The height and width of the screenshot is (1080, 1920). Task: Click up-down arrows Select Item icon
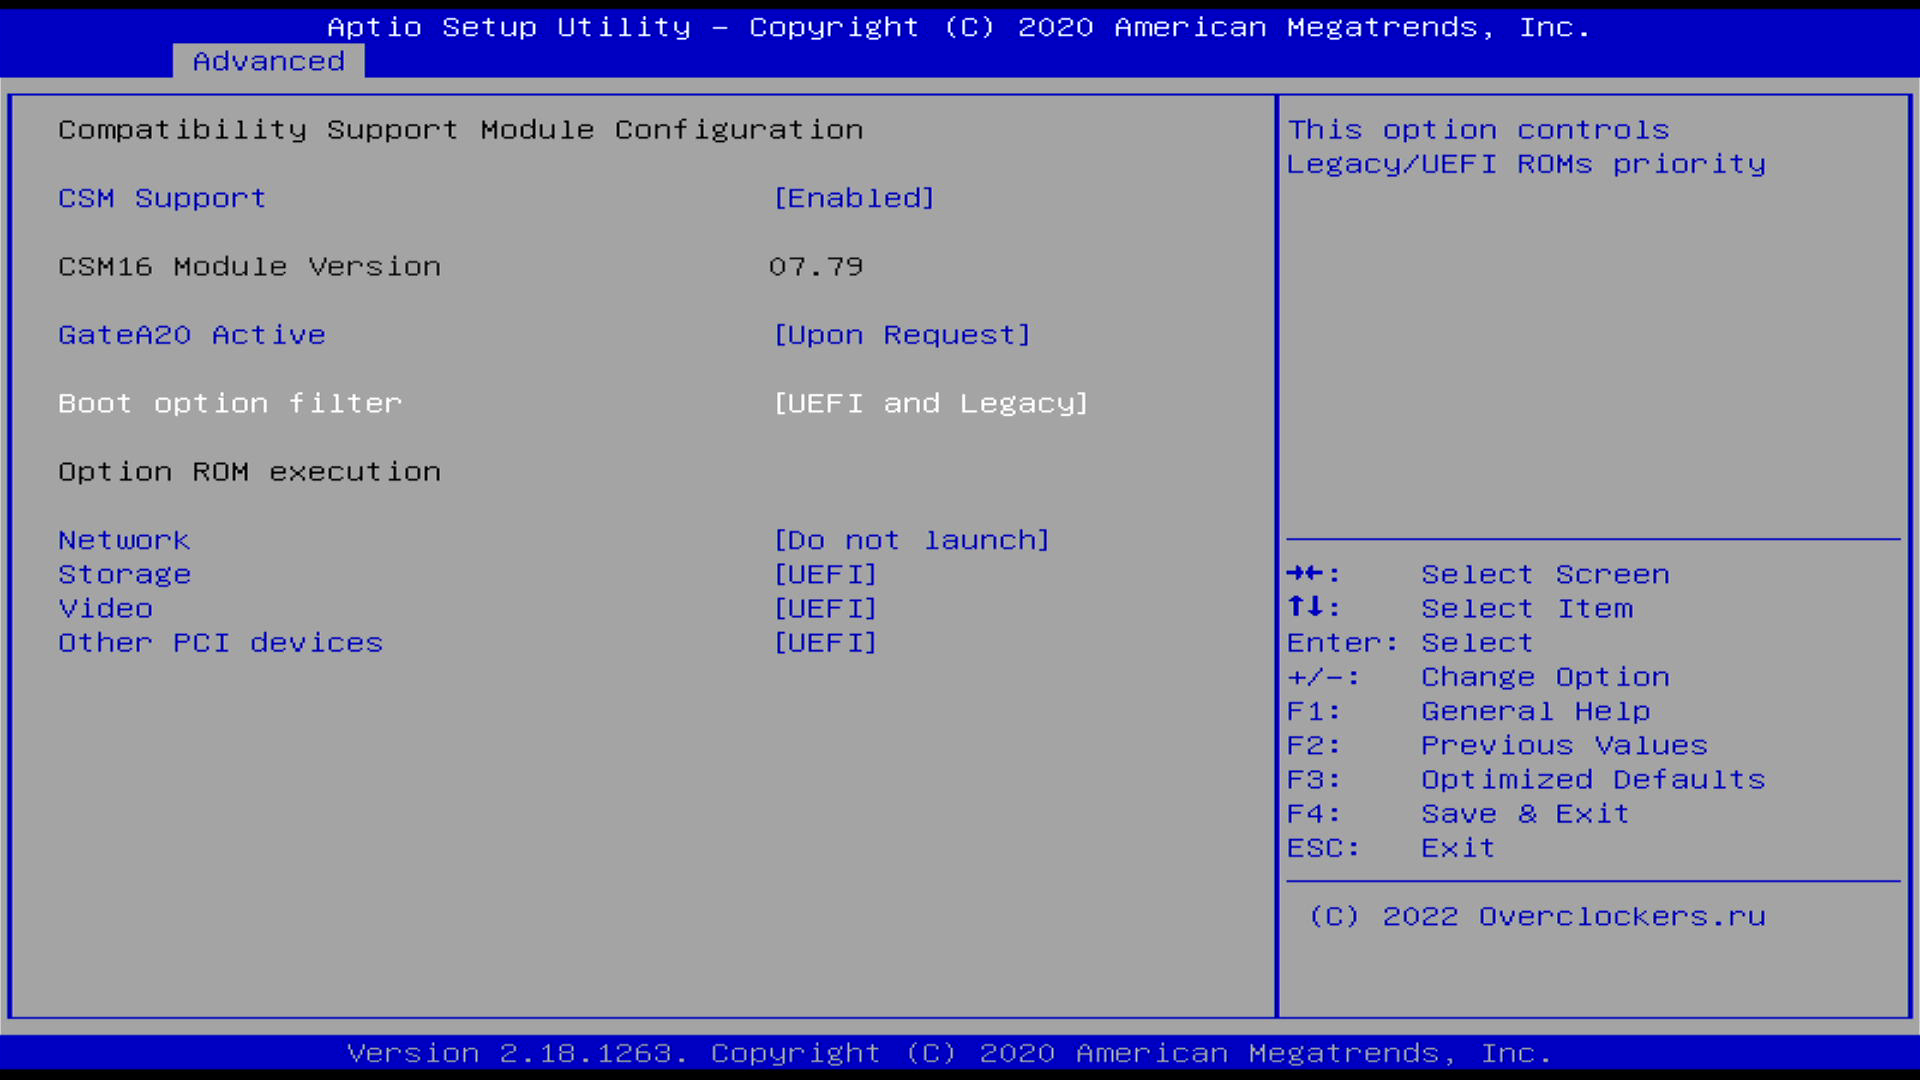[x=1305, y=607]
